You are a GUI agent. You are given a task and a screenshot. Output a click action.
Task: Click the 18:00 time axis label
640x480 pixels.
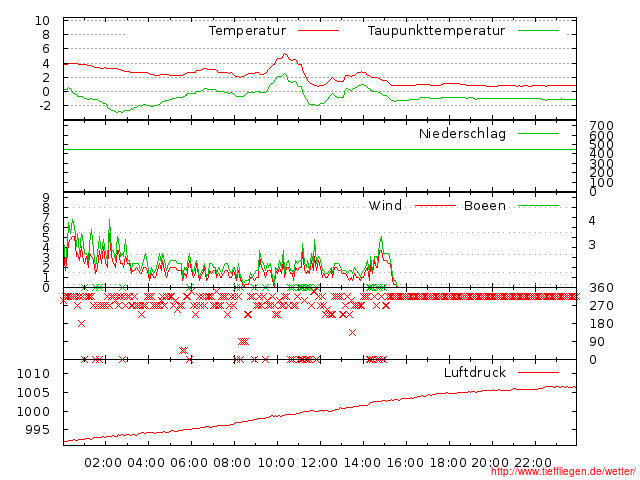[x=448, y=463]
